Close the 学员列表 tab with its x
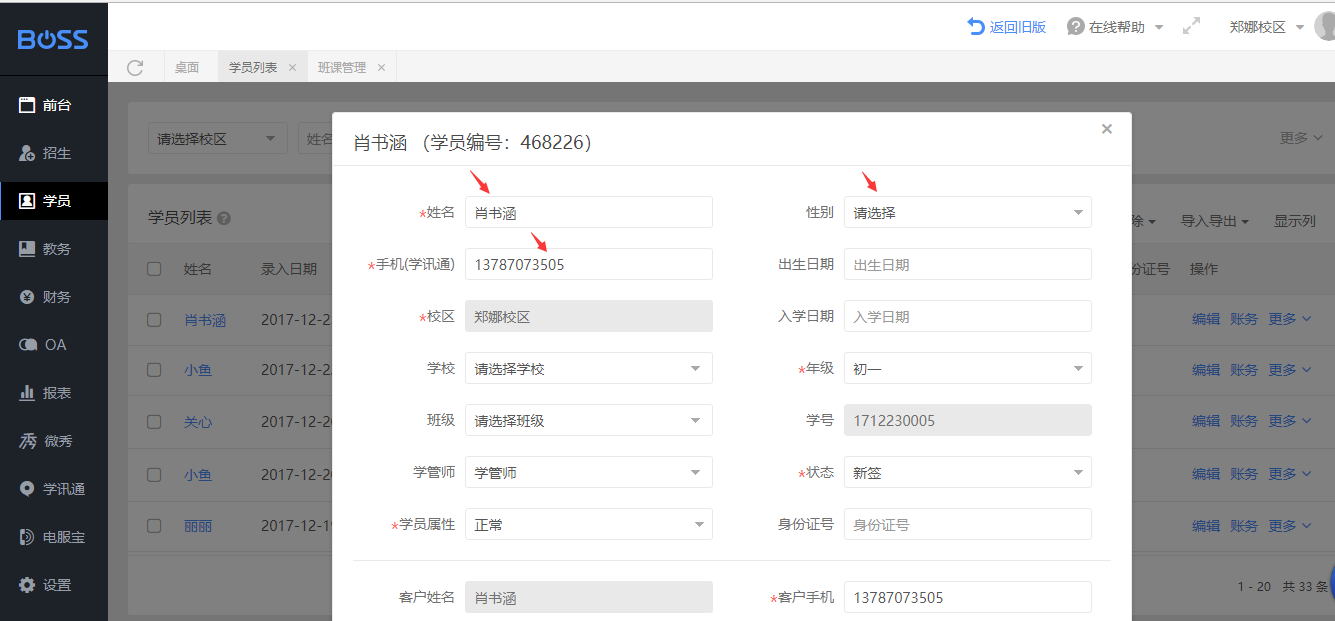Viewport: 1335px width, 621px height. pos(292,68)
